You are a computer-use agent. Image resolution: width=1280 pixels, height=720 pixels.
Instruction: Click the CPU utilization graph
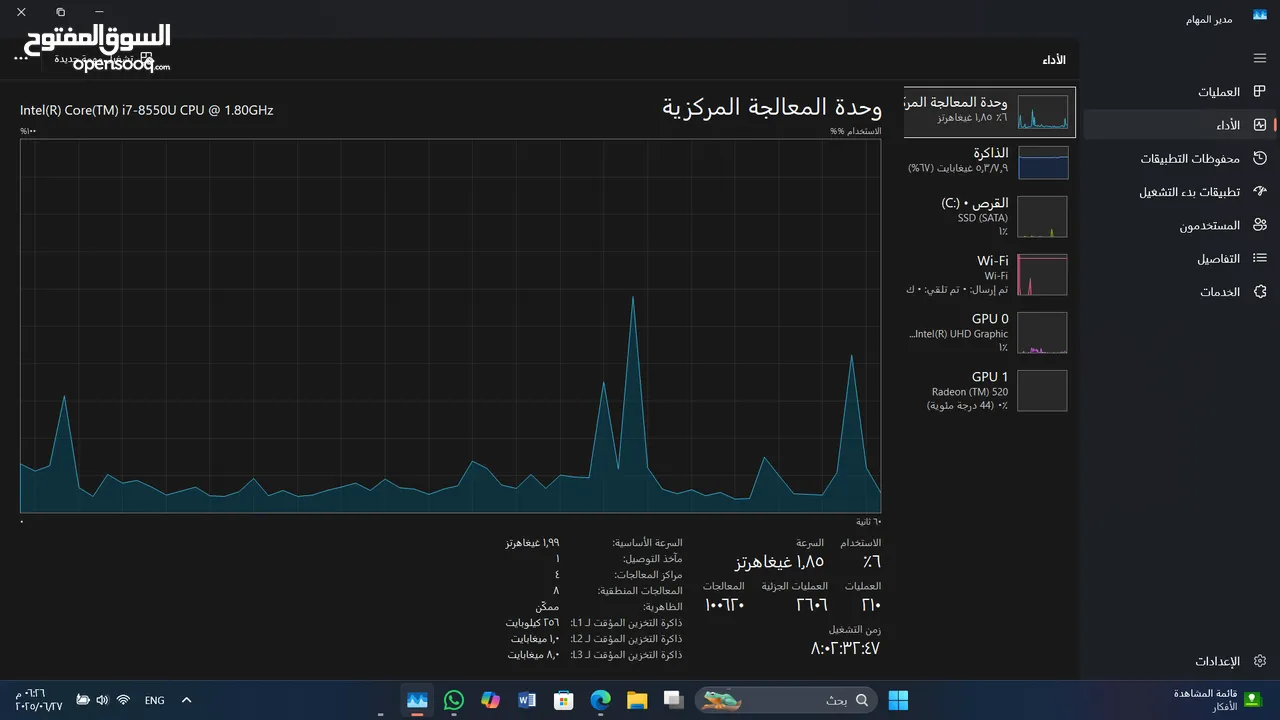click(450, 326)
